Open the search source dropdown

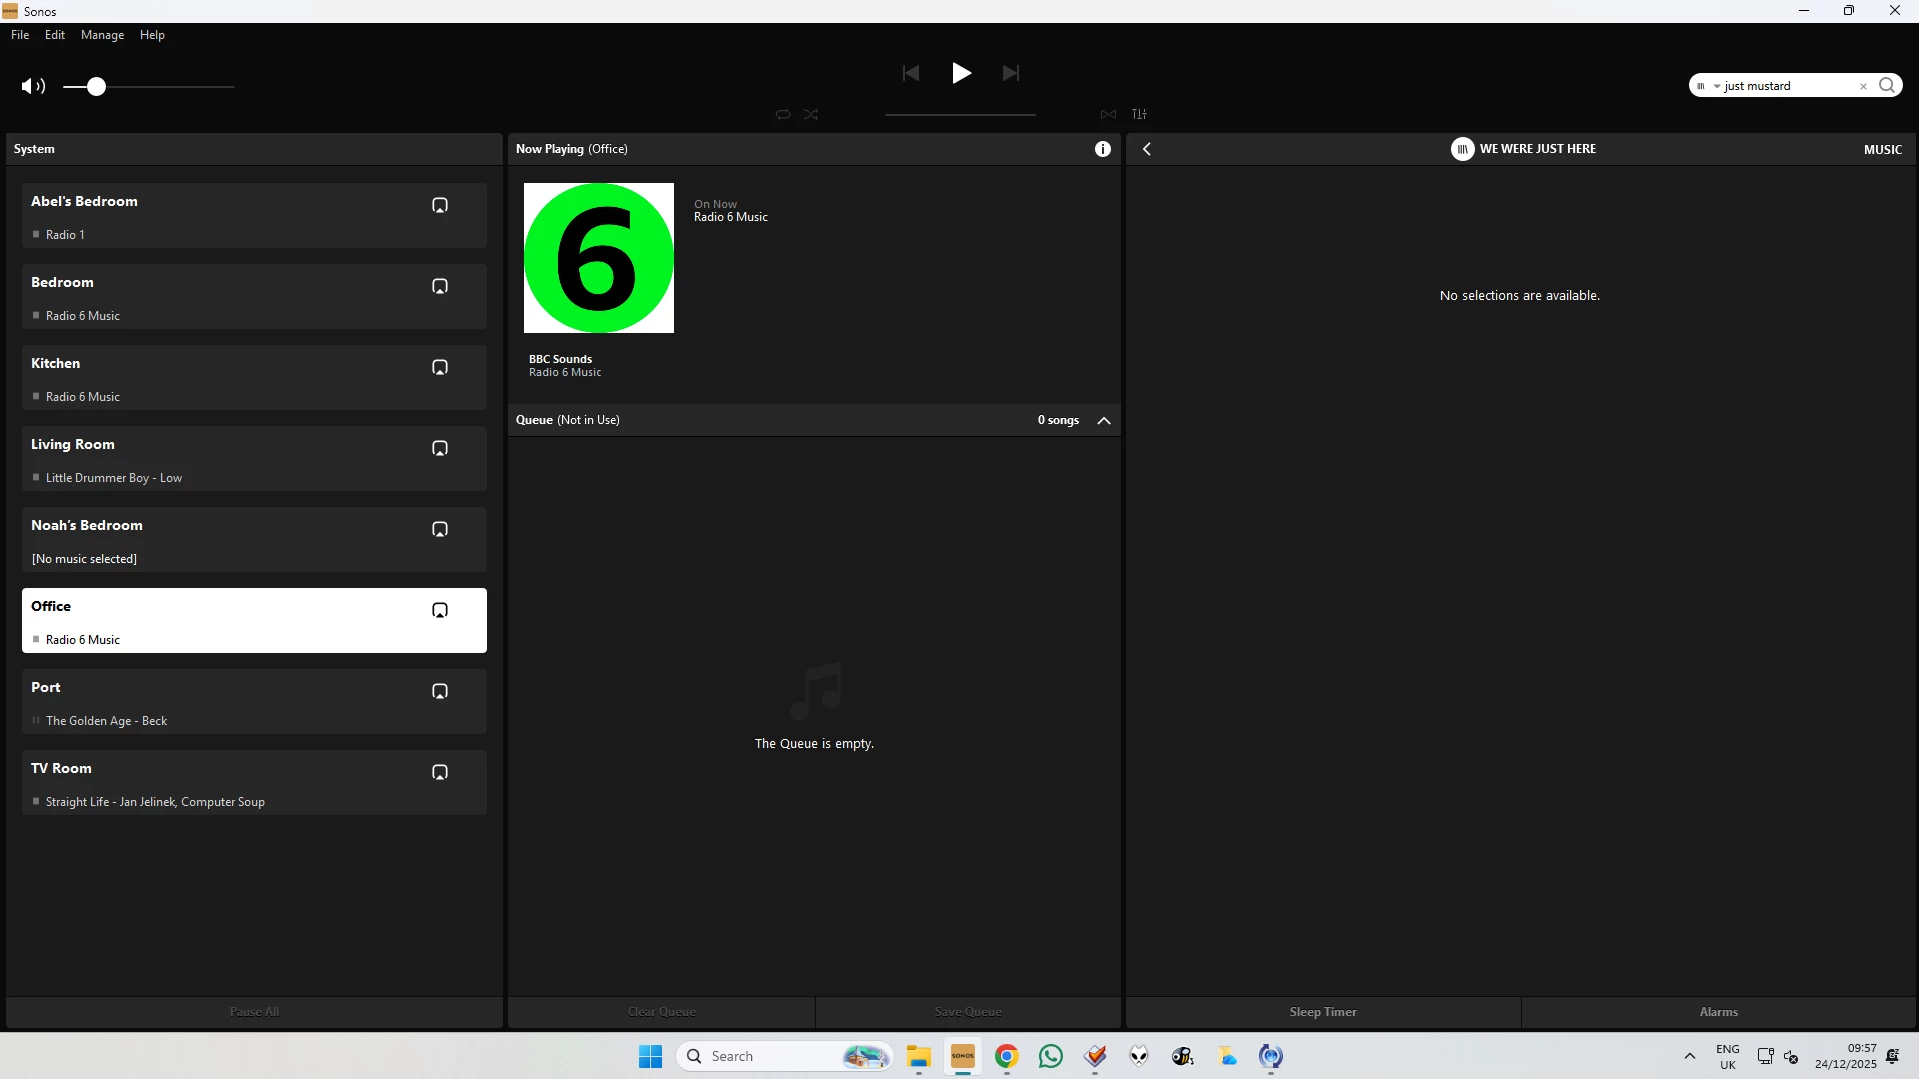tap(1707, 86)
